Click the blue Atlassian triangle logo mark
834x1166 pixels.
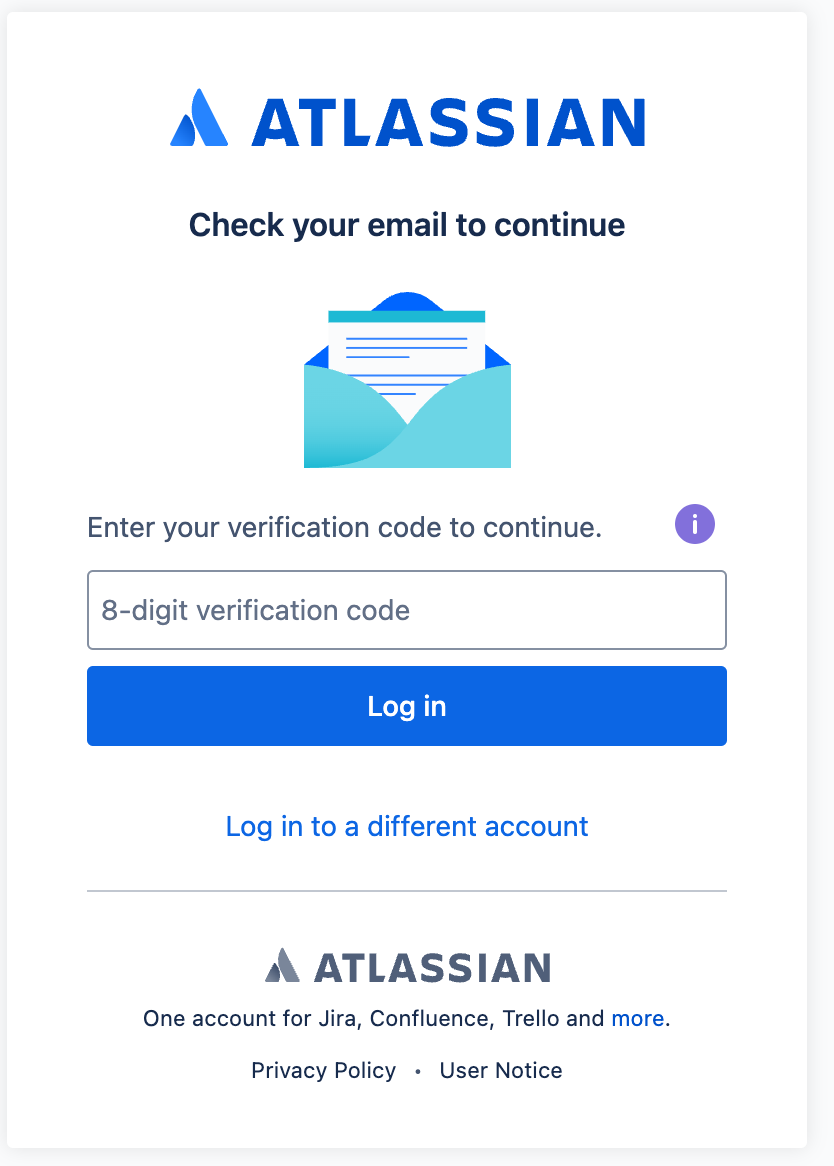tap(199, 120)
